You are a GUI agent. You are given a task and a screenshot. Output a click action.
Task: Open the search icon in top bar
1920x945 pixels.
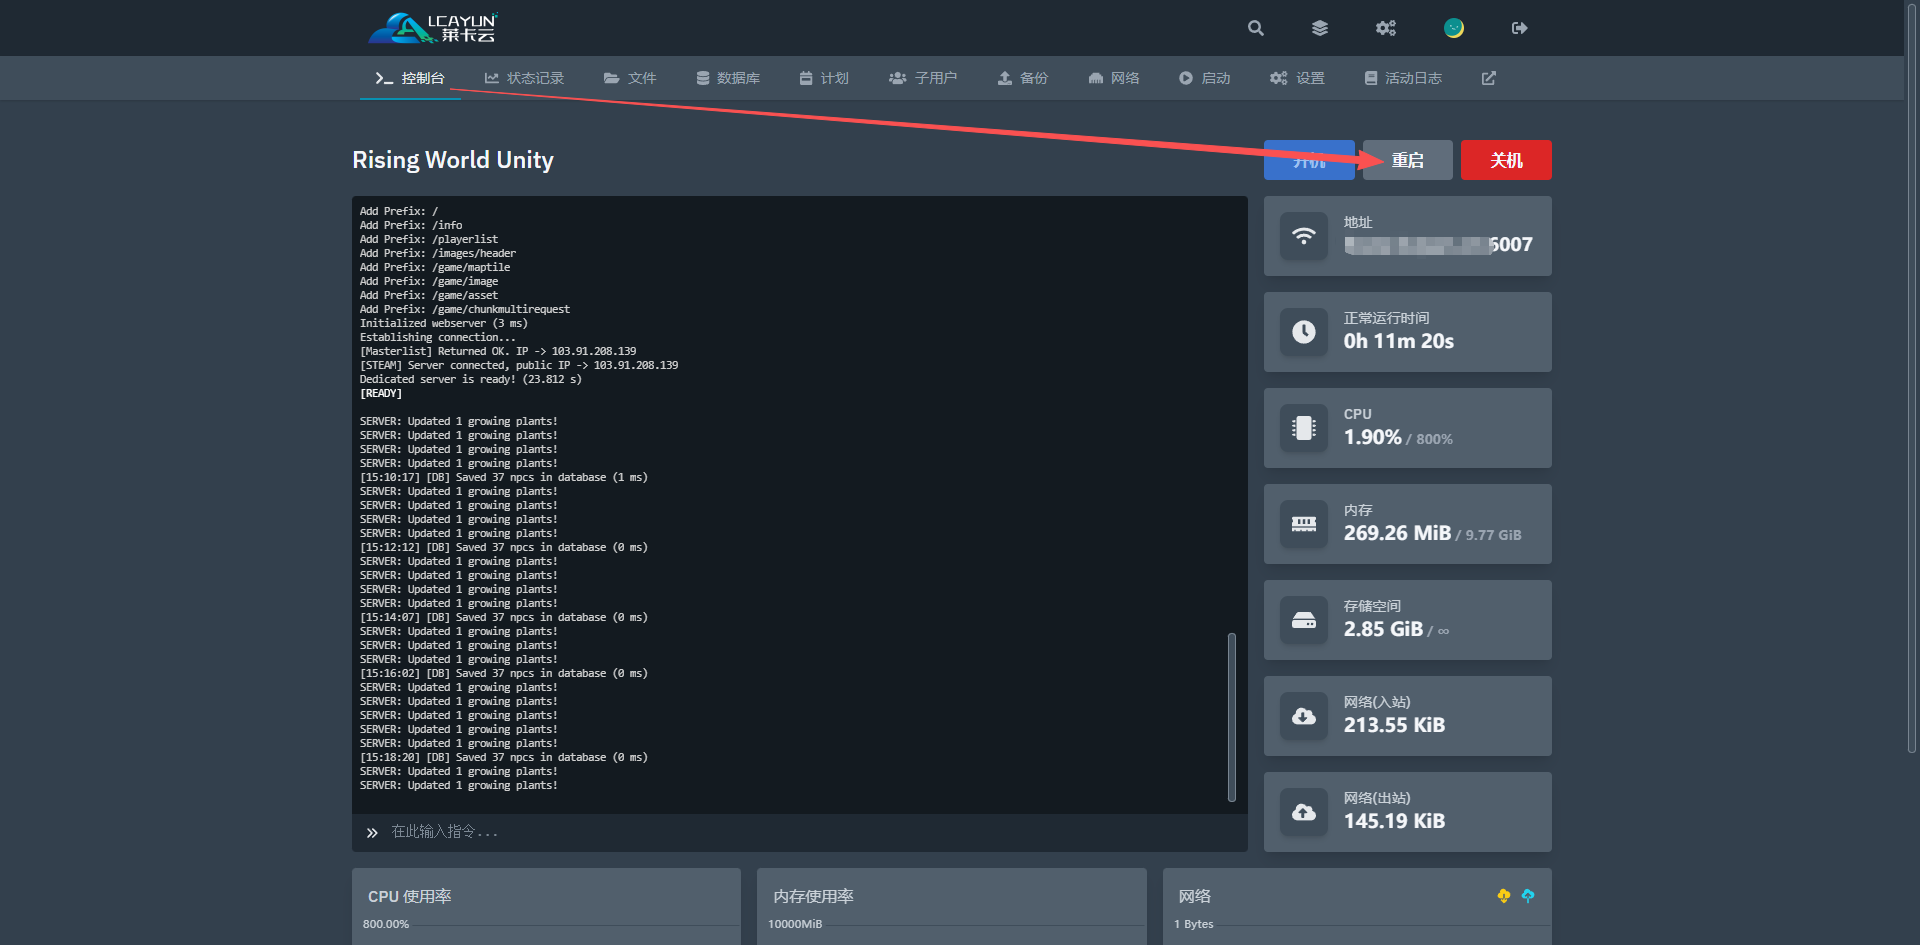pyautogui.click(x=1256, y=28)
